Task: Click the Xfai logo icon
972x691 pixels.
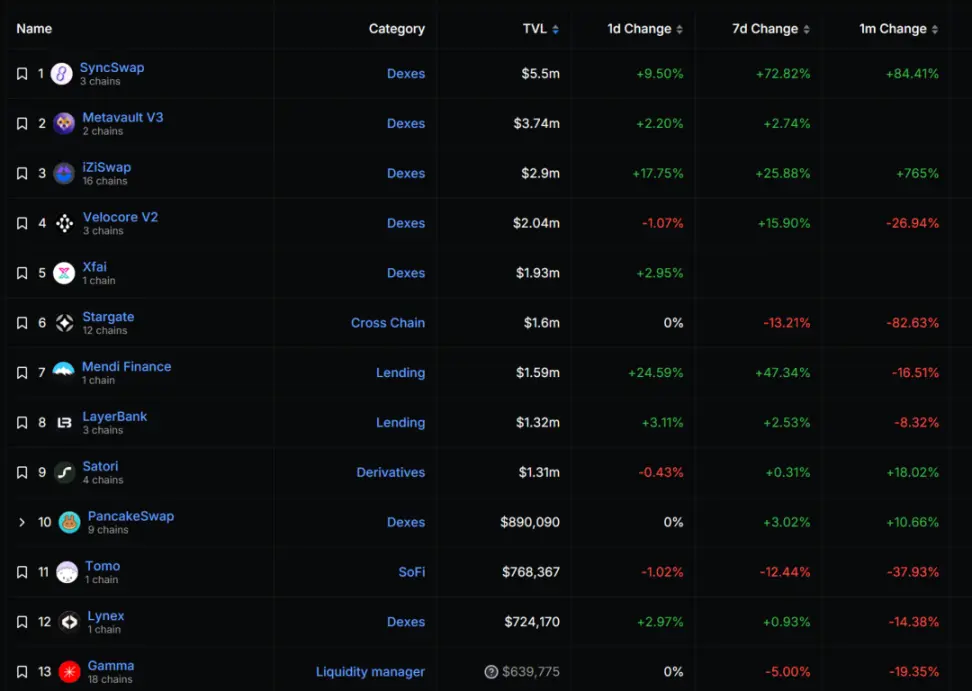Action: pos(64,273)
